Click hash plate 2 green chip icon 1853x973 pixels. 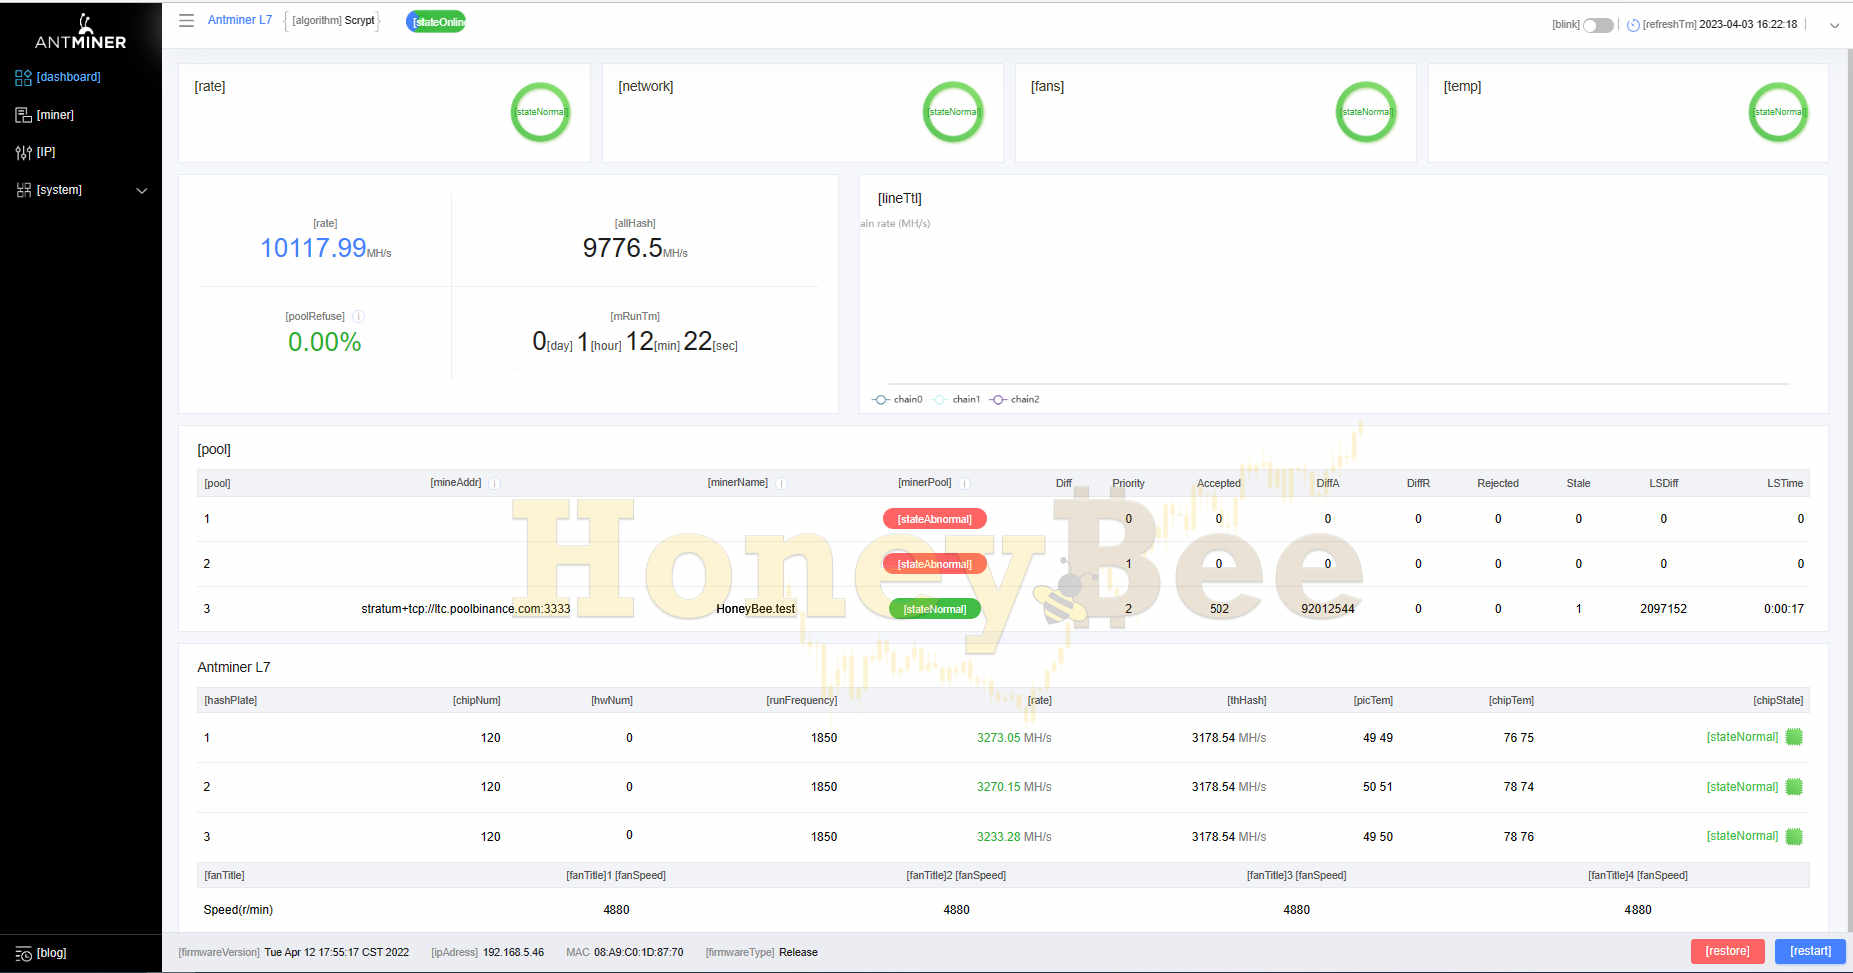click(1794, 787)
